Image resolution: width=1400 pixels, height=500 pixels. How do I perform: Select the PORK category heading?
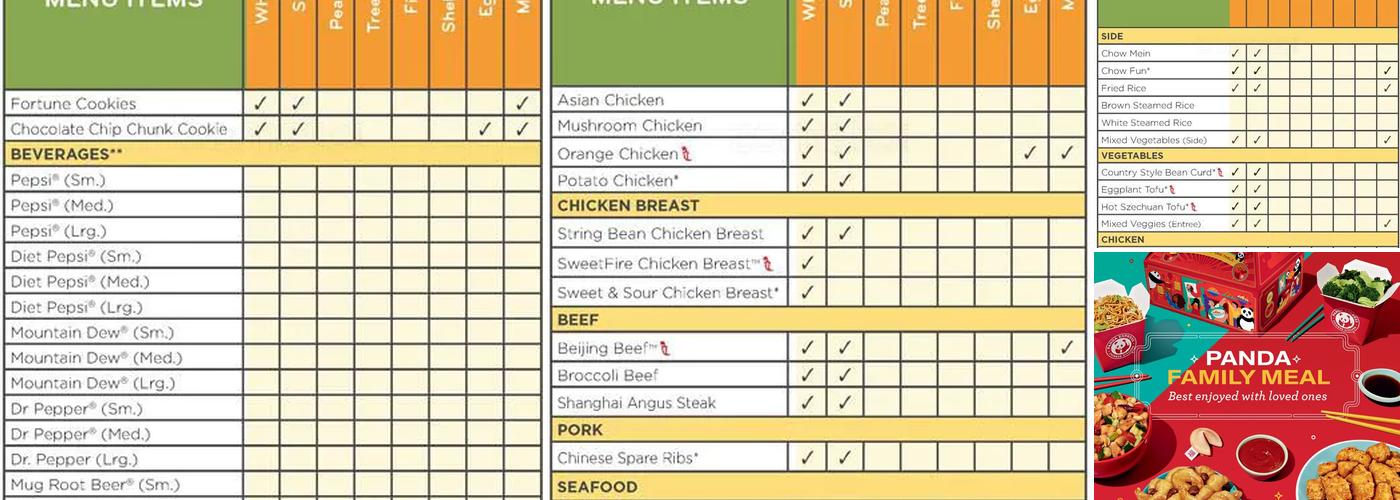580,430
